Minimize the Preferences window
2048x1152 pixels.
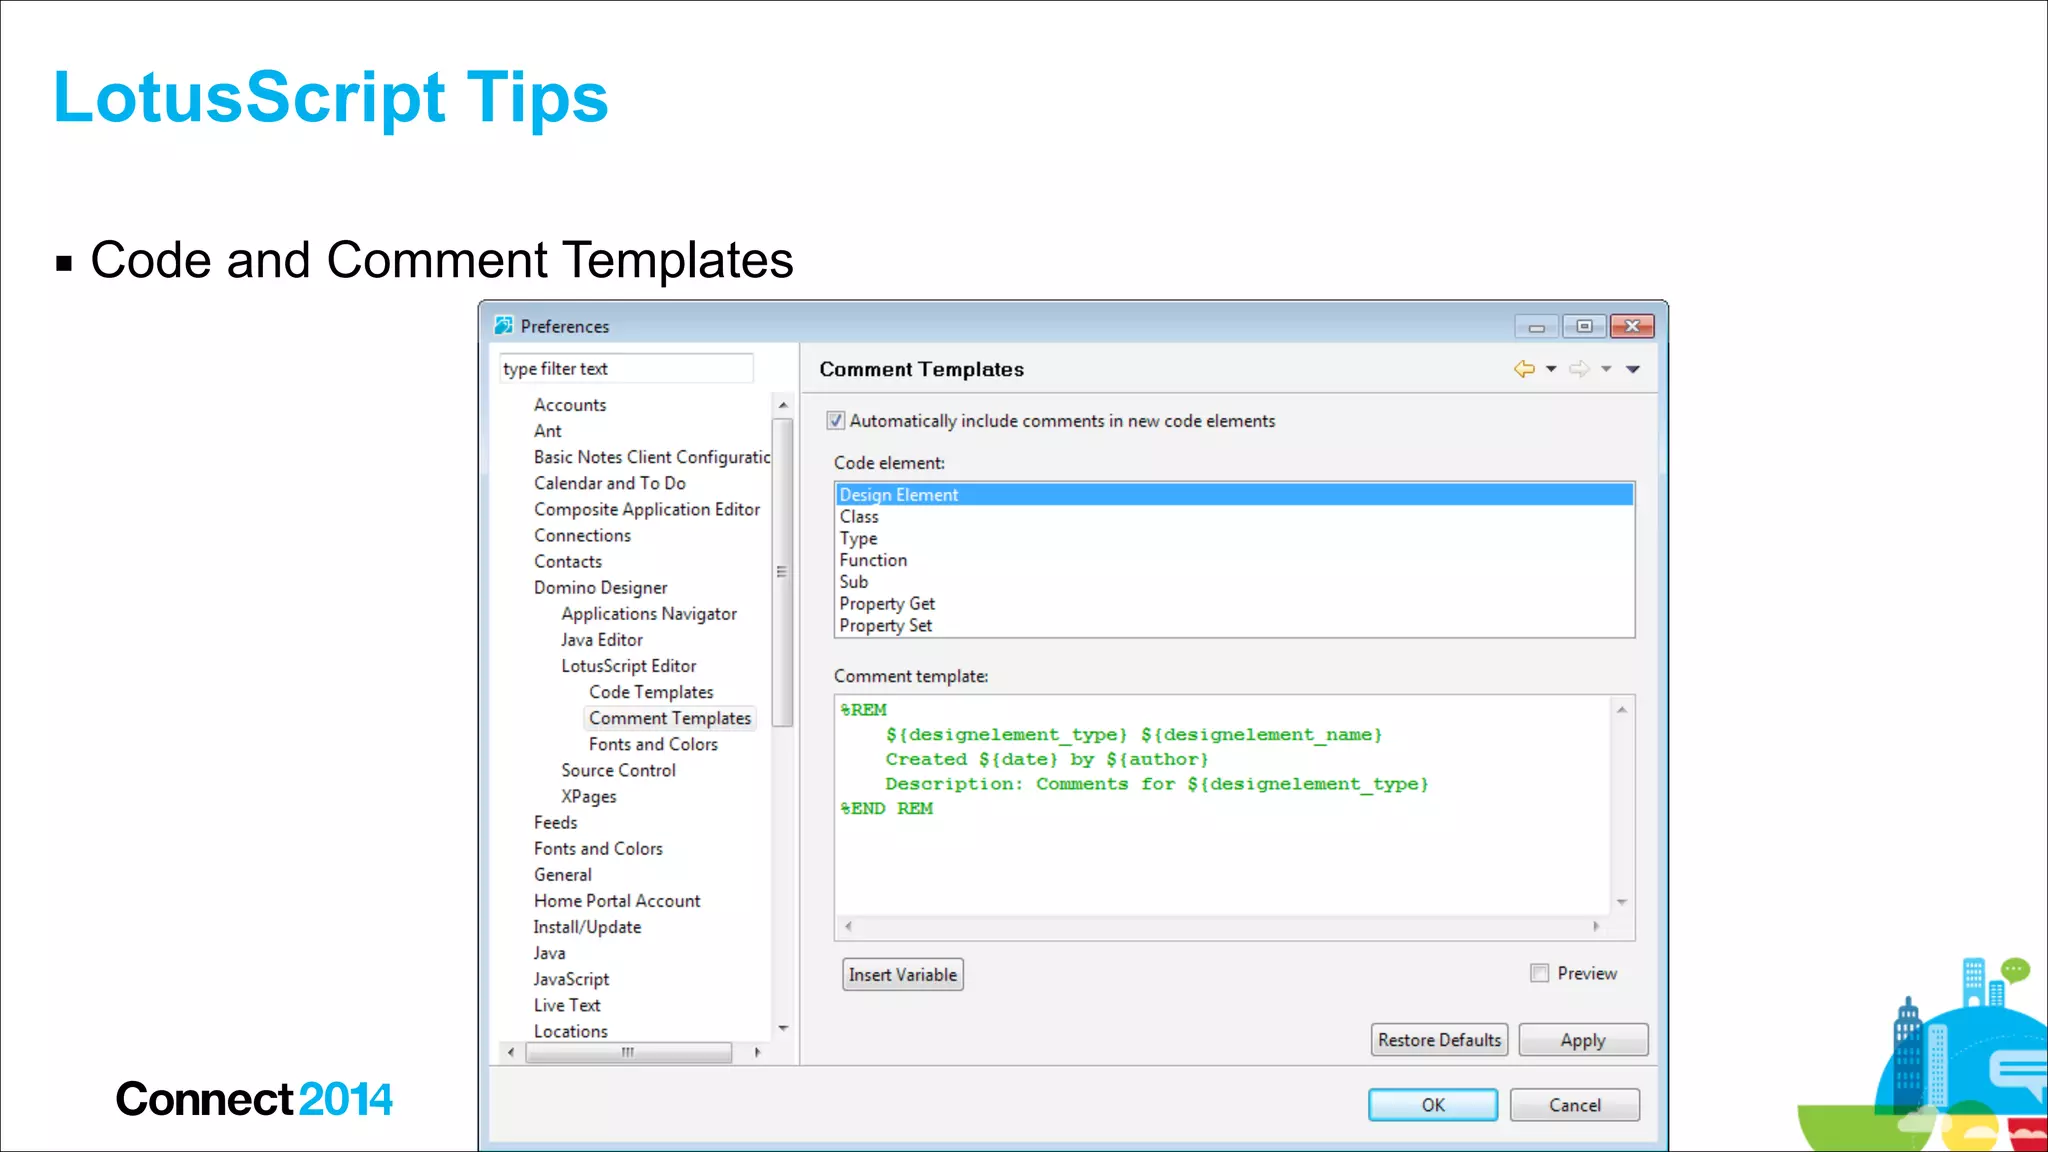pyautogui.click(x=1537, y=327)
